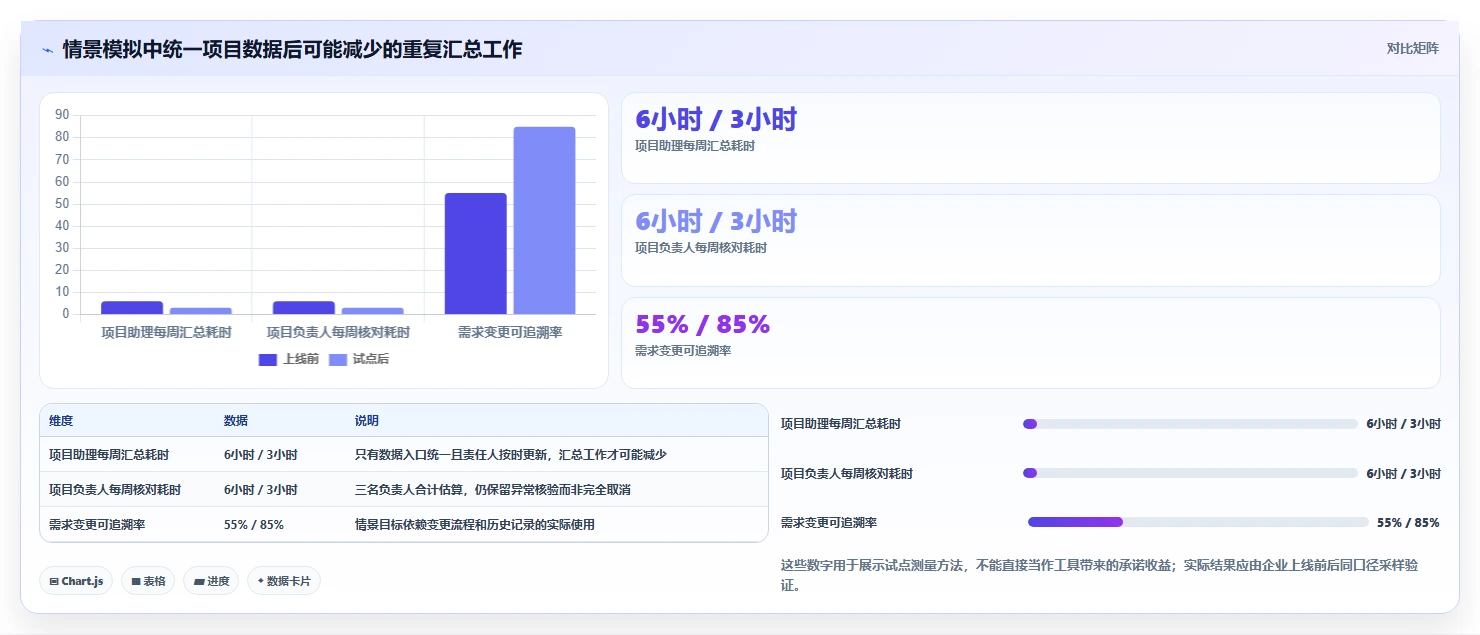Click the 项目助理每周汇总耗时 progress bar

pos(1190,424)
